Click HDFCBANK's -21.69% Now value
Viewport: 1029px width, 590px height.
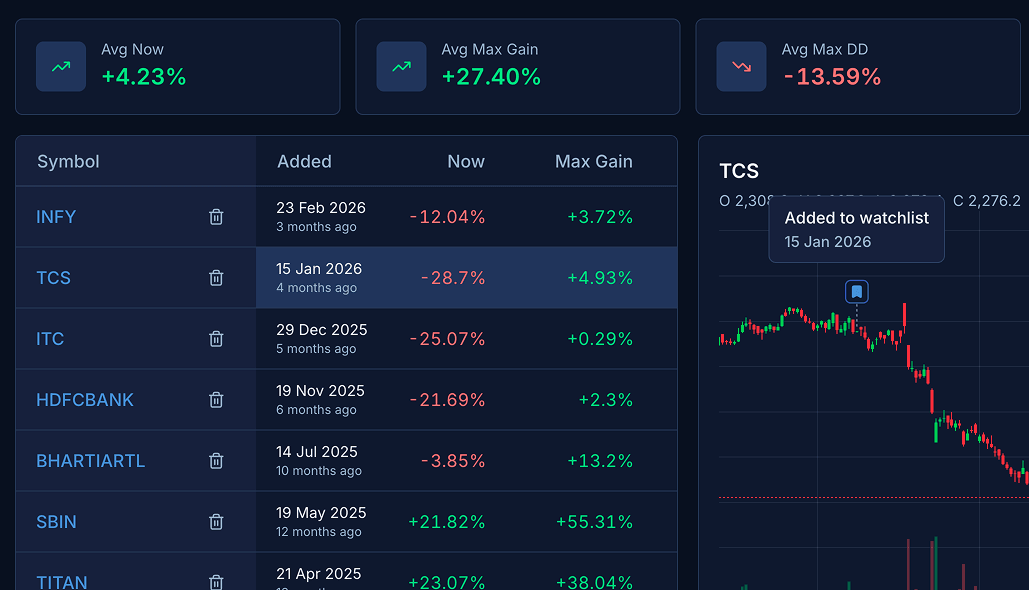pos(448,400)
